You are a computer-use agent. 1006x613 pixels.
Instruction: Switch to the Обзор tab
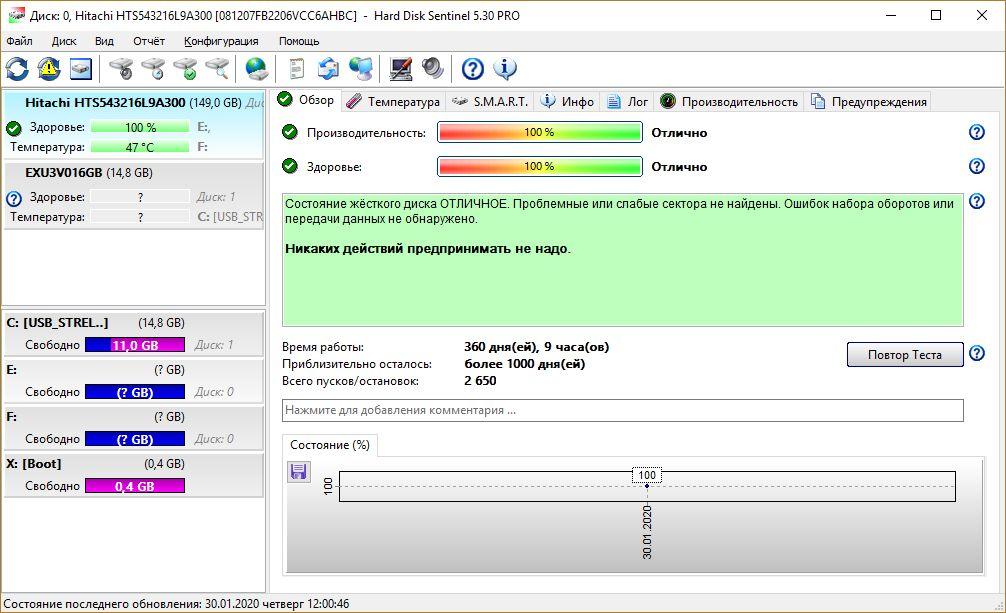(306, 100)
